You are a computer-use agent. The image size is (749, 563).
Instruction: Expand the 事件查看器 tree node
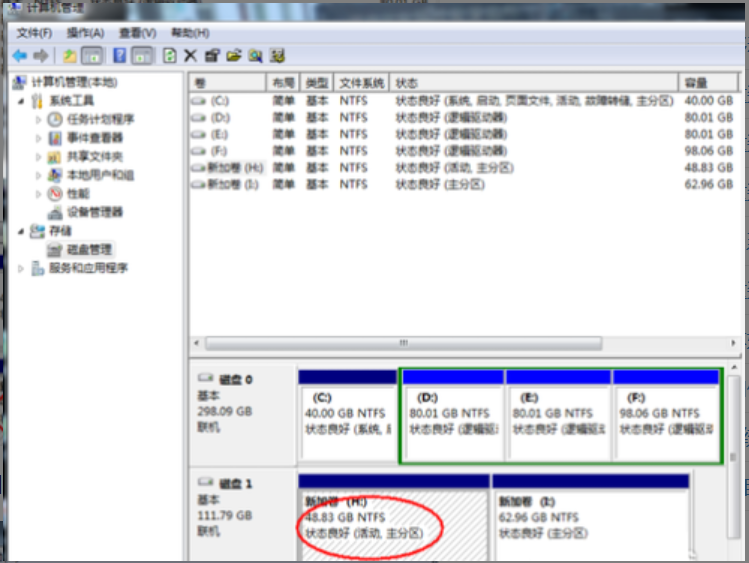39,138
